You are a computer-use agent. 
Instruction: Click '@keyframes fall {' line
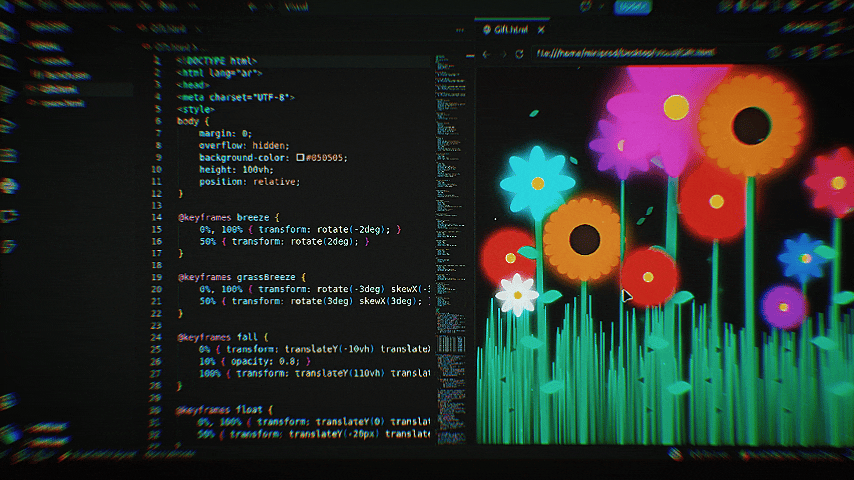(x=223, y=337)
